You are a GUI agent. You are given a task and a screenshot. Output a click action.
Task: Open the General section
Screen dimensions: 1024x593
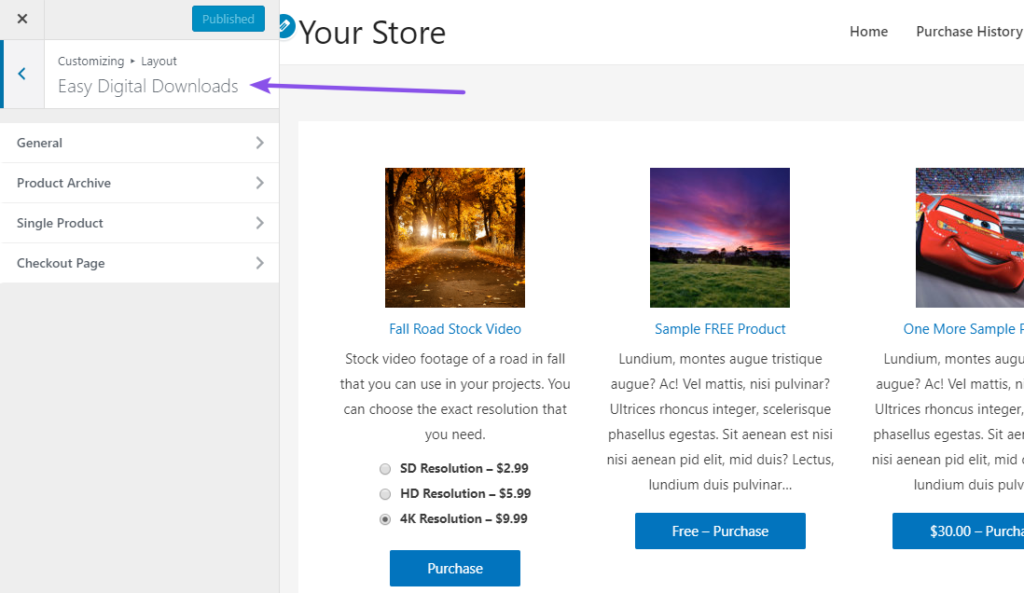tap(139, 143)
